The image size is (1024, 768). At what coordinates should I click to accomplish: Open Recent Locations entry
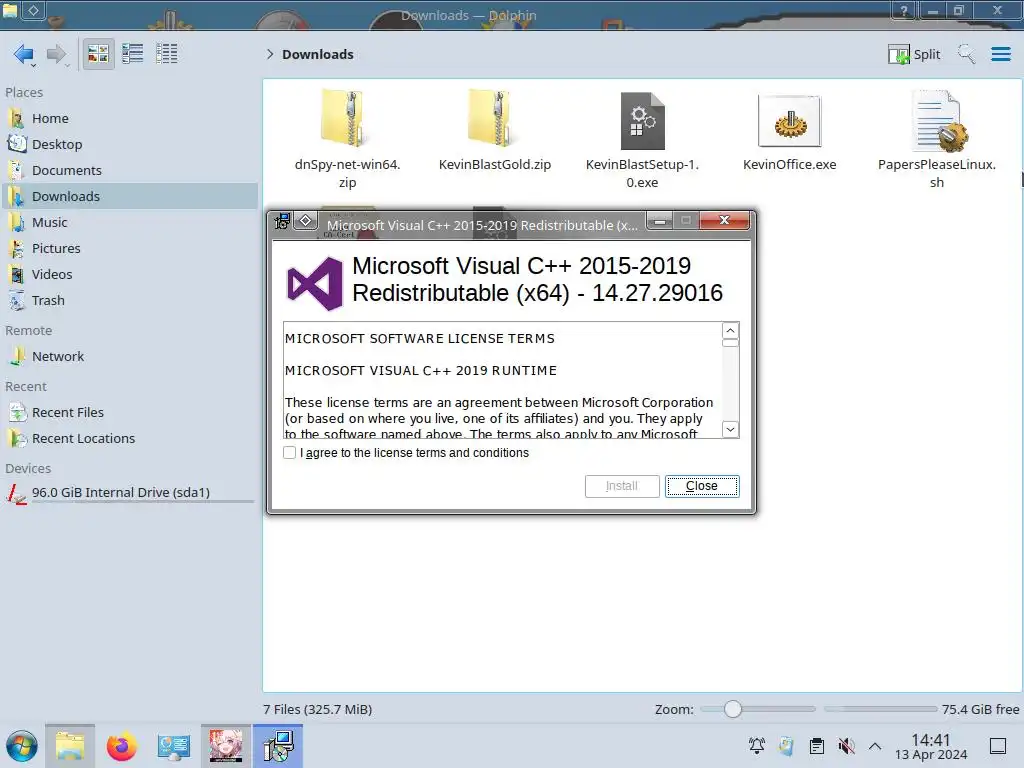(x=129, y=439)
